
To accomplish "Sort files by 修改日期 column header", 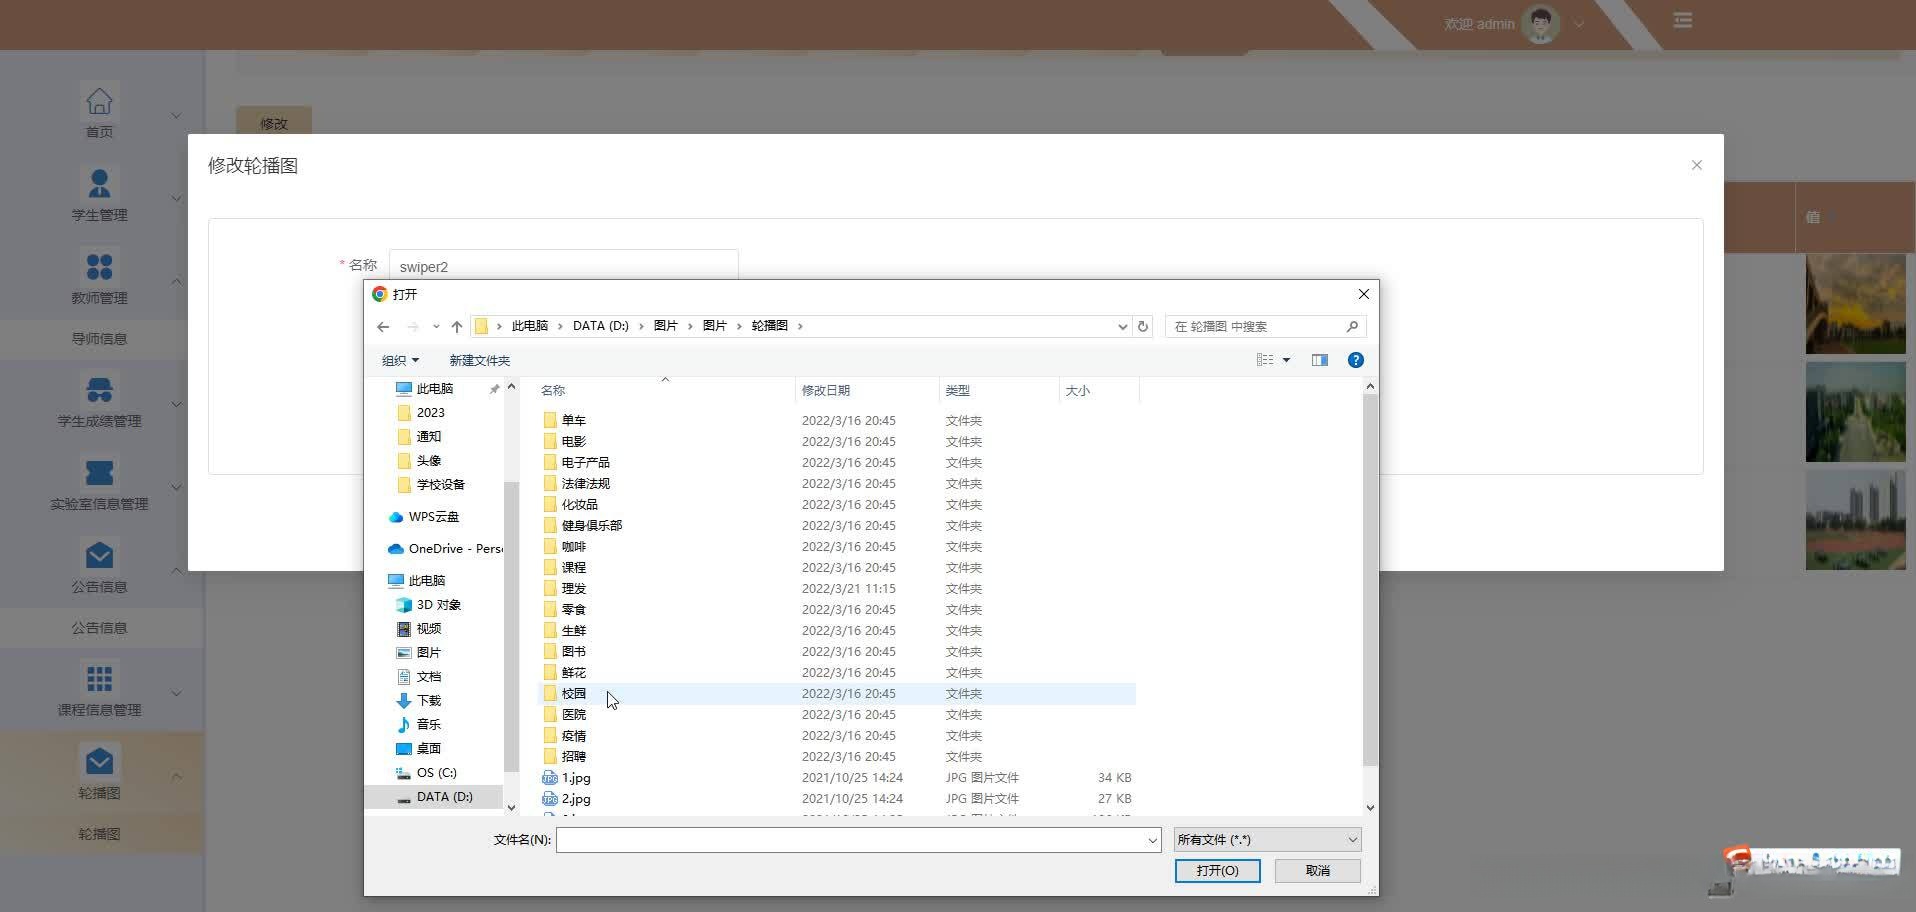I will pyautogui.click(x=826, y=391).
